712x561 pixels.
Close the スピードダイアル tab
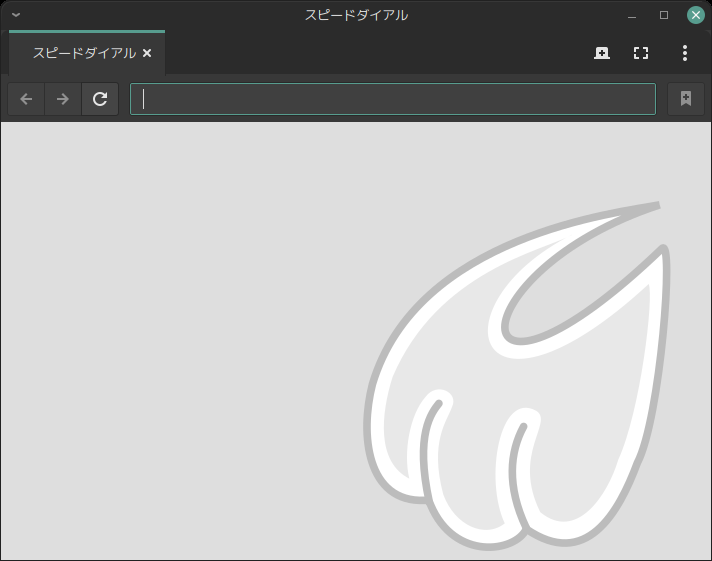coord(147,53)
